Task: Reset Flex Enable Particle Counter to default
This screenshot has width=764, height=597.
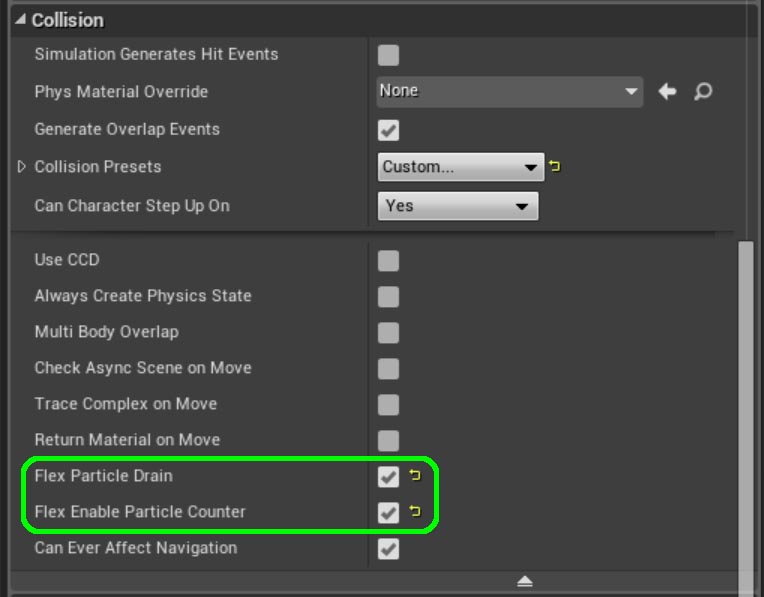Action: (415, 511)
